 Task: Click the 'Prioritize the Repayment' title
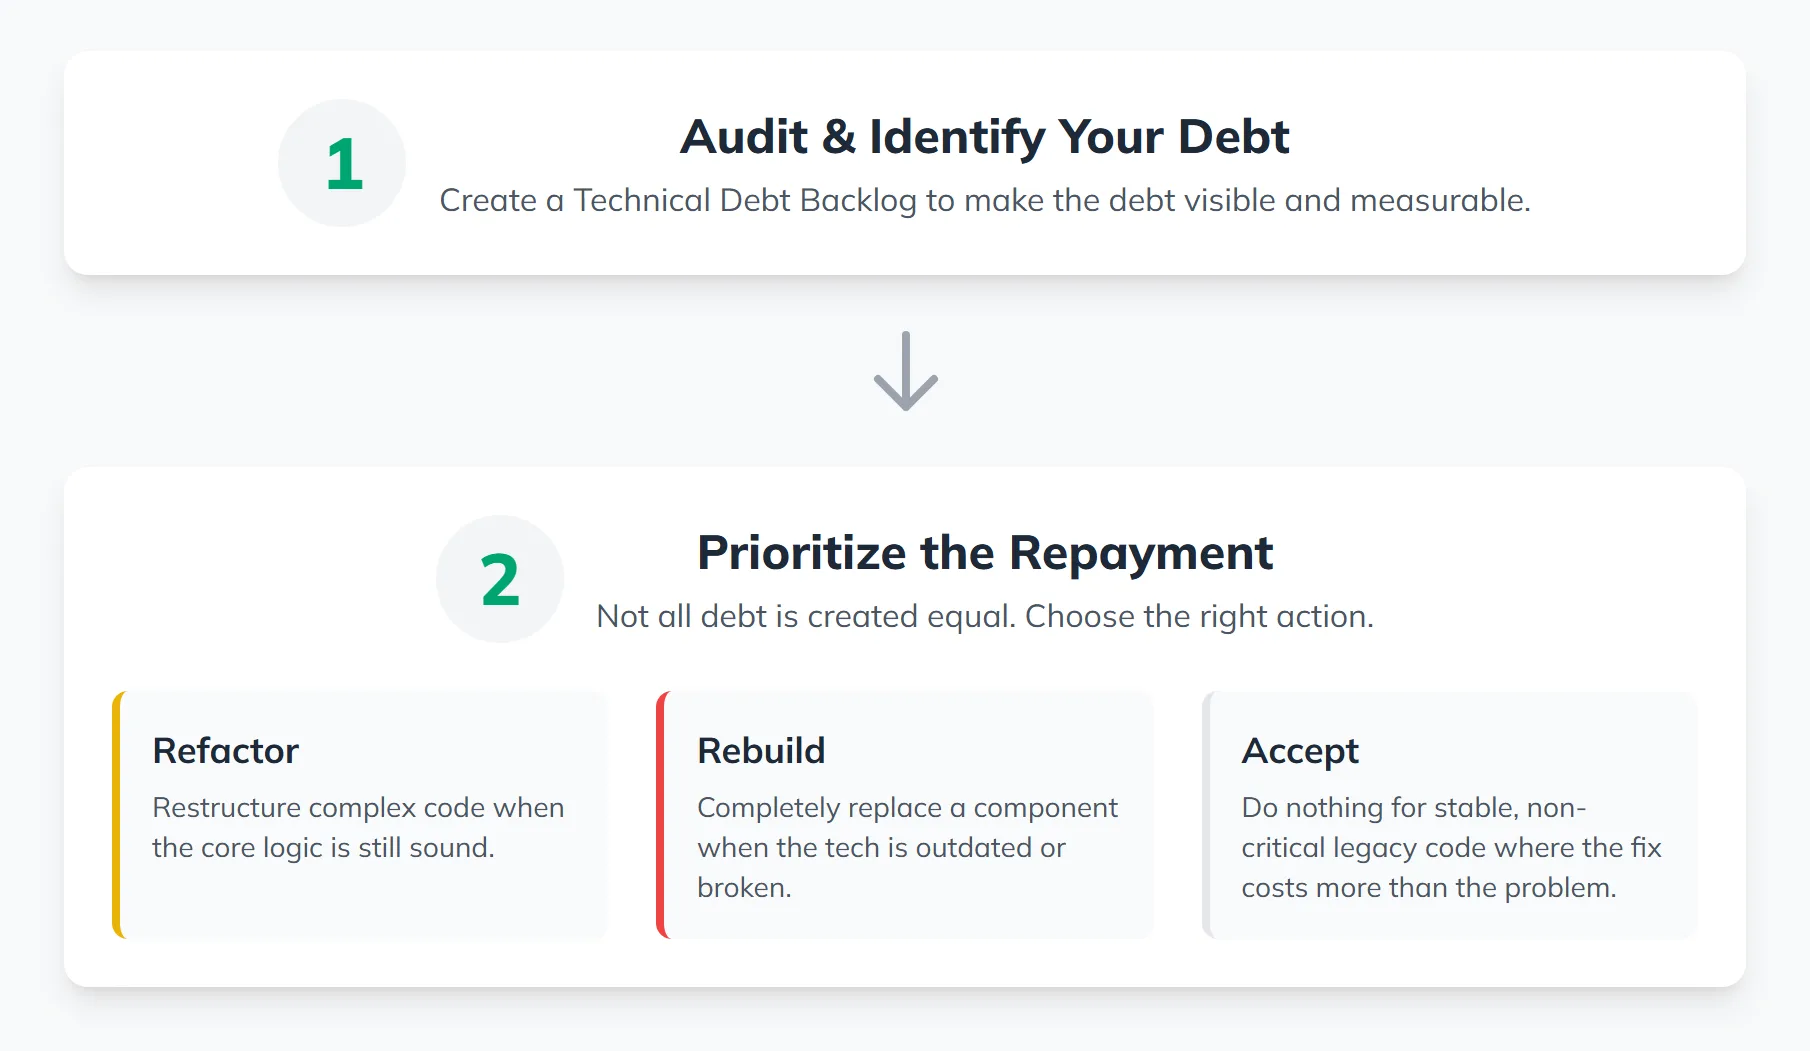[x=984, y=553]
